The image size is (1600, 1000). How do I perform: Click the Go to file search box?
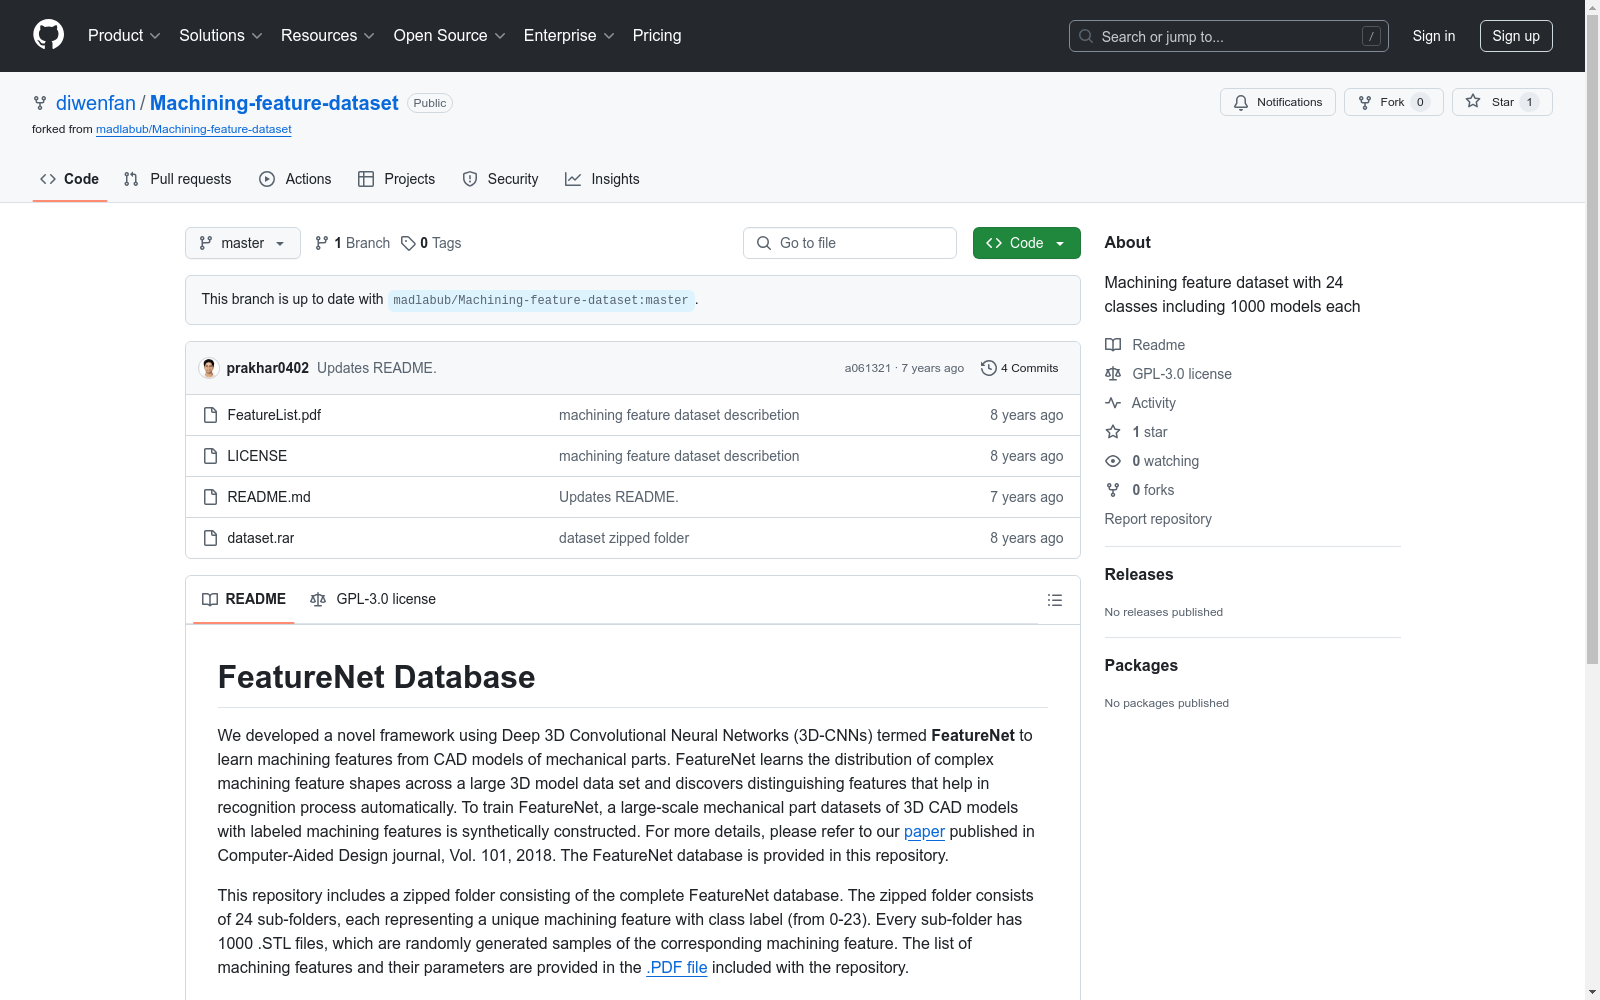point(850,243)
